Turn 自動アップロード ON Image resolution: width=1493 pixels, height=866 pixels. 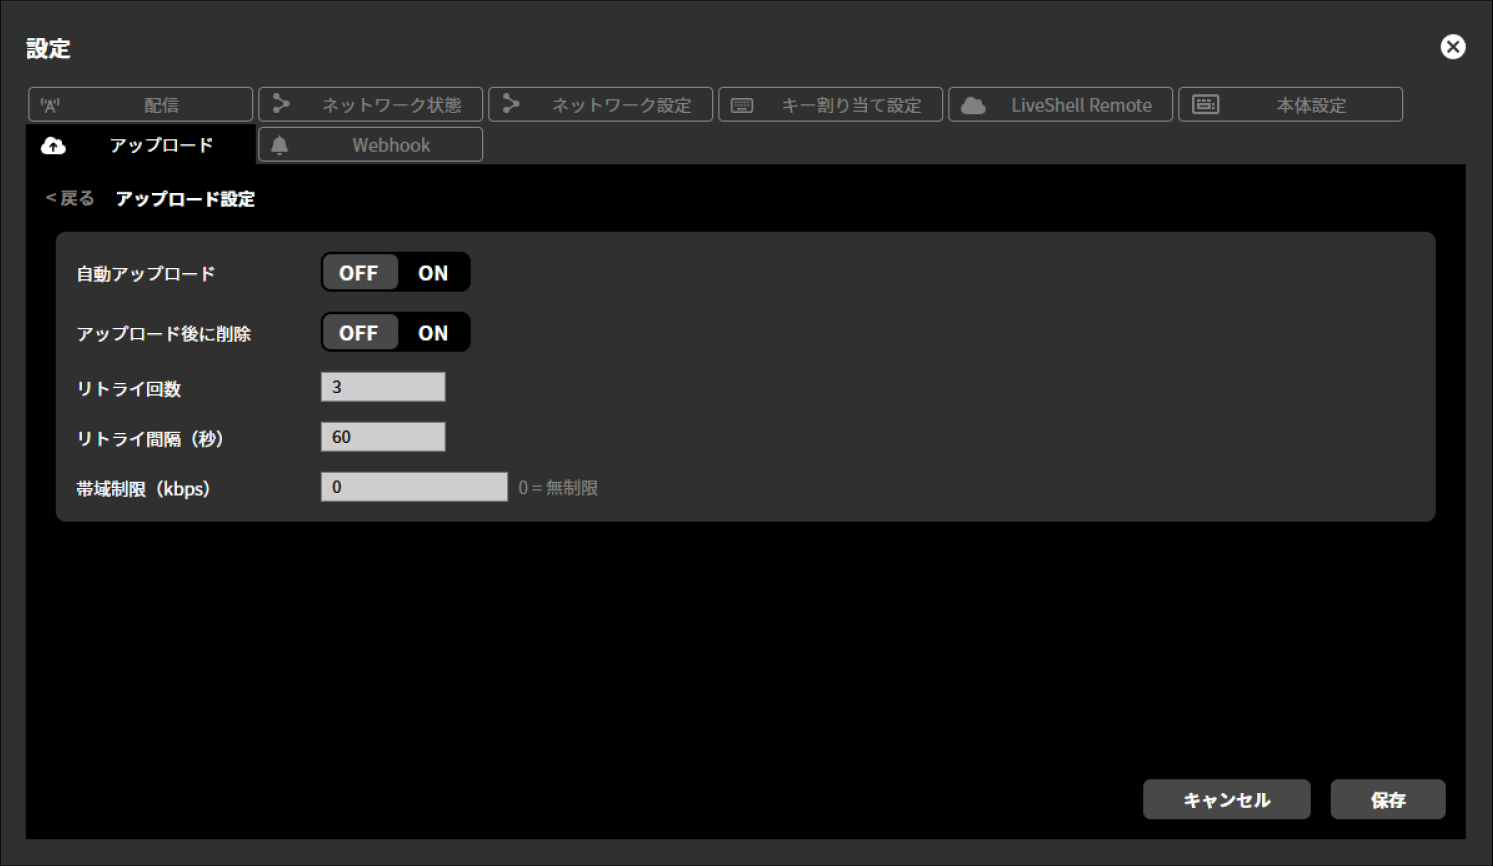click(x=433, y=273)
